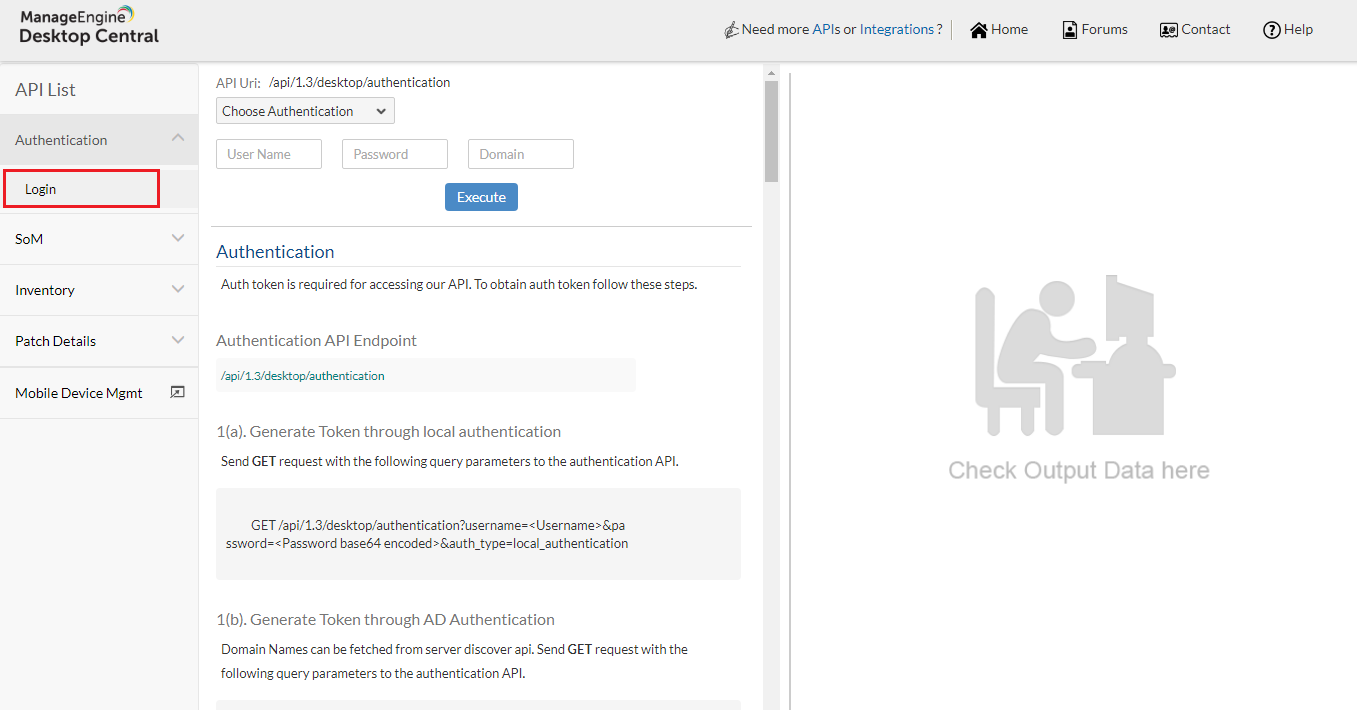Expand the Patch Details section chevron

(x=178, y=340)
